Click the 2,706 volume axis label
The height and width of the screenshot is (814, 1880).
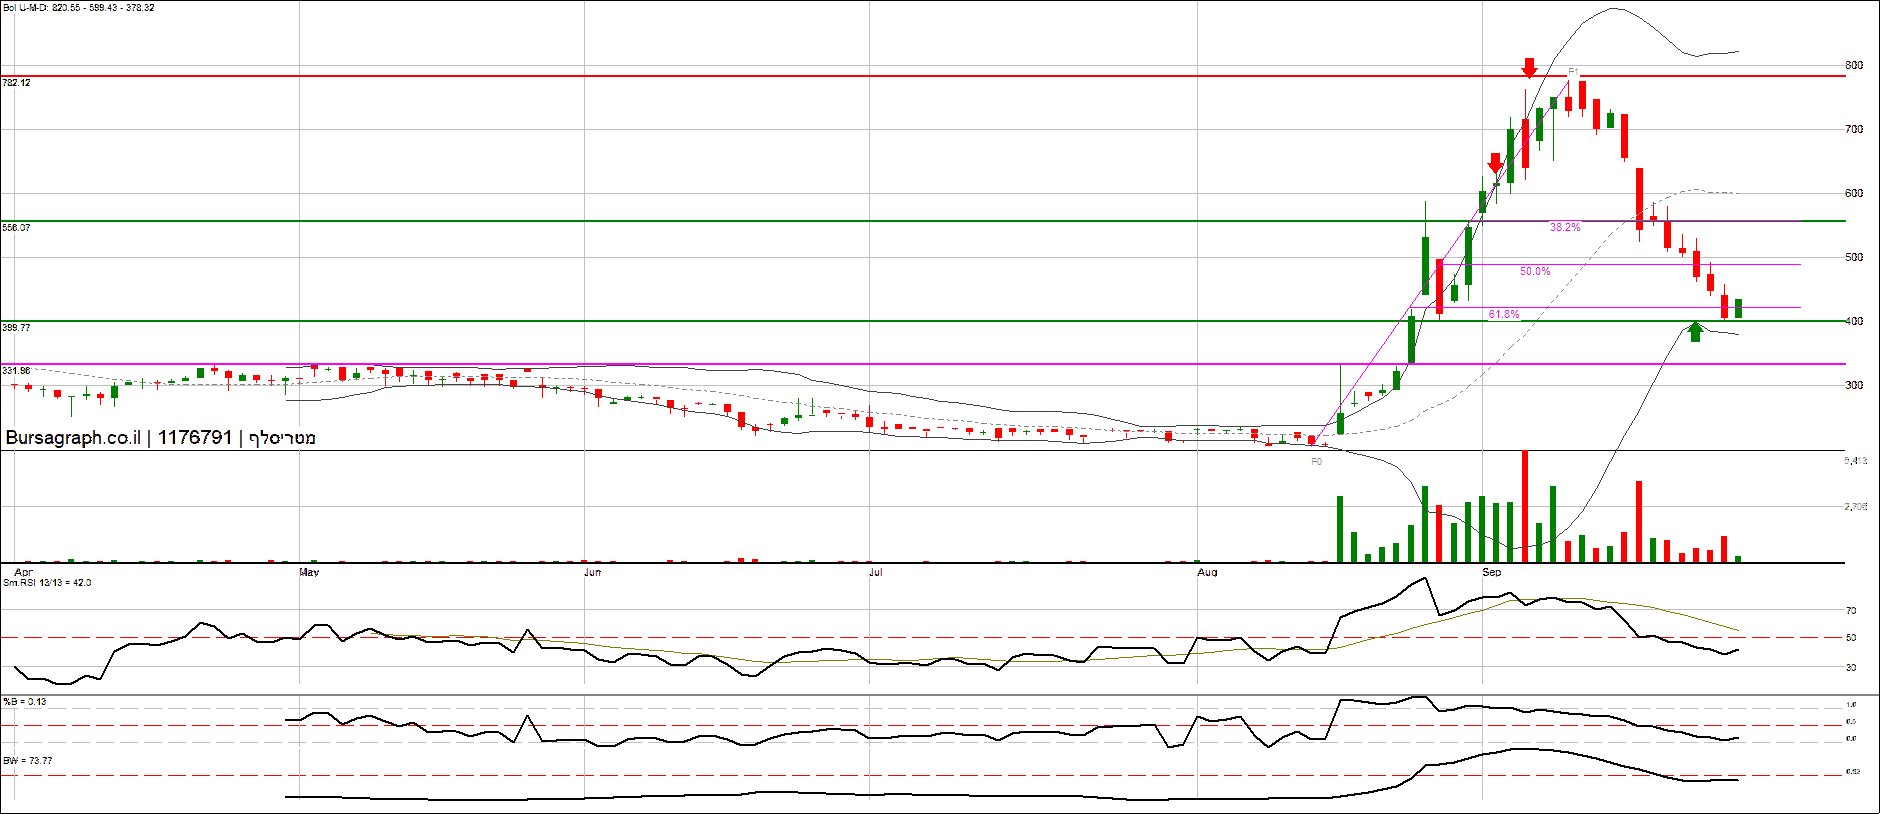coord(1855,508)
